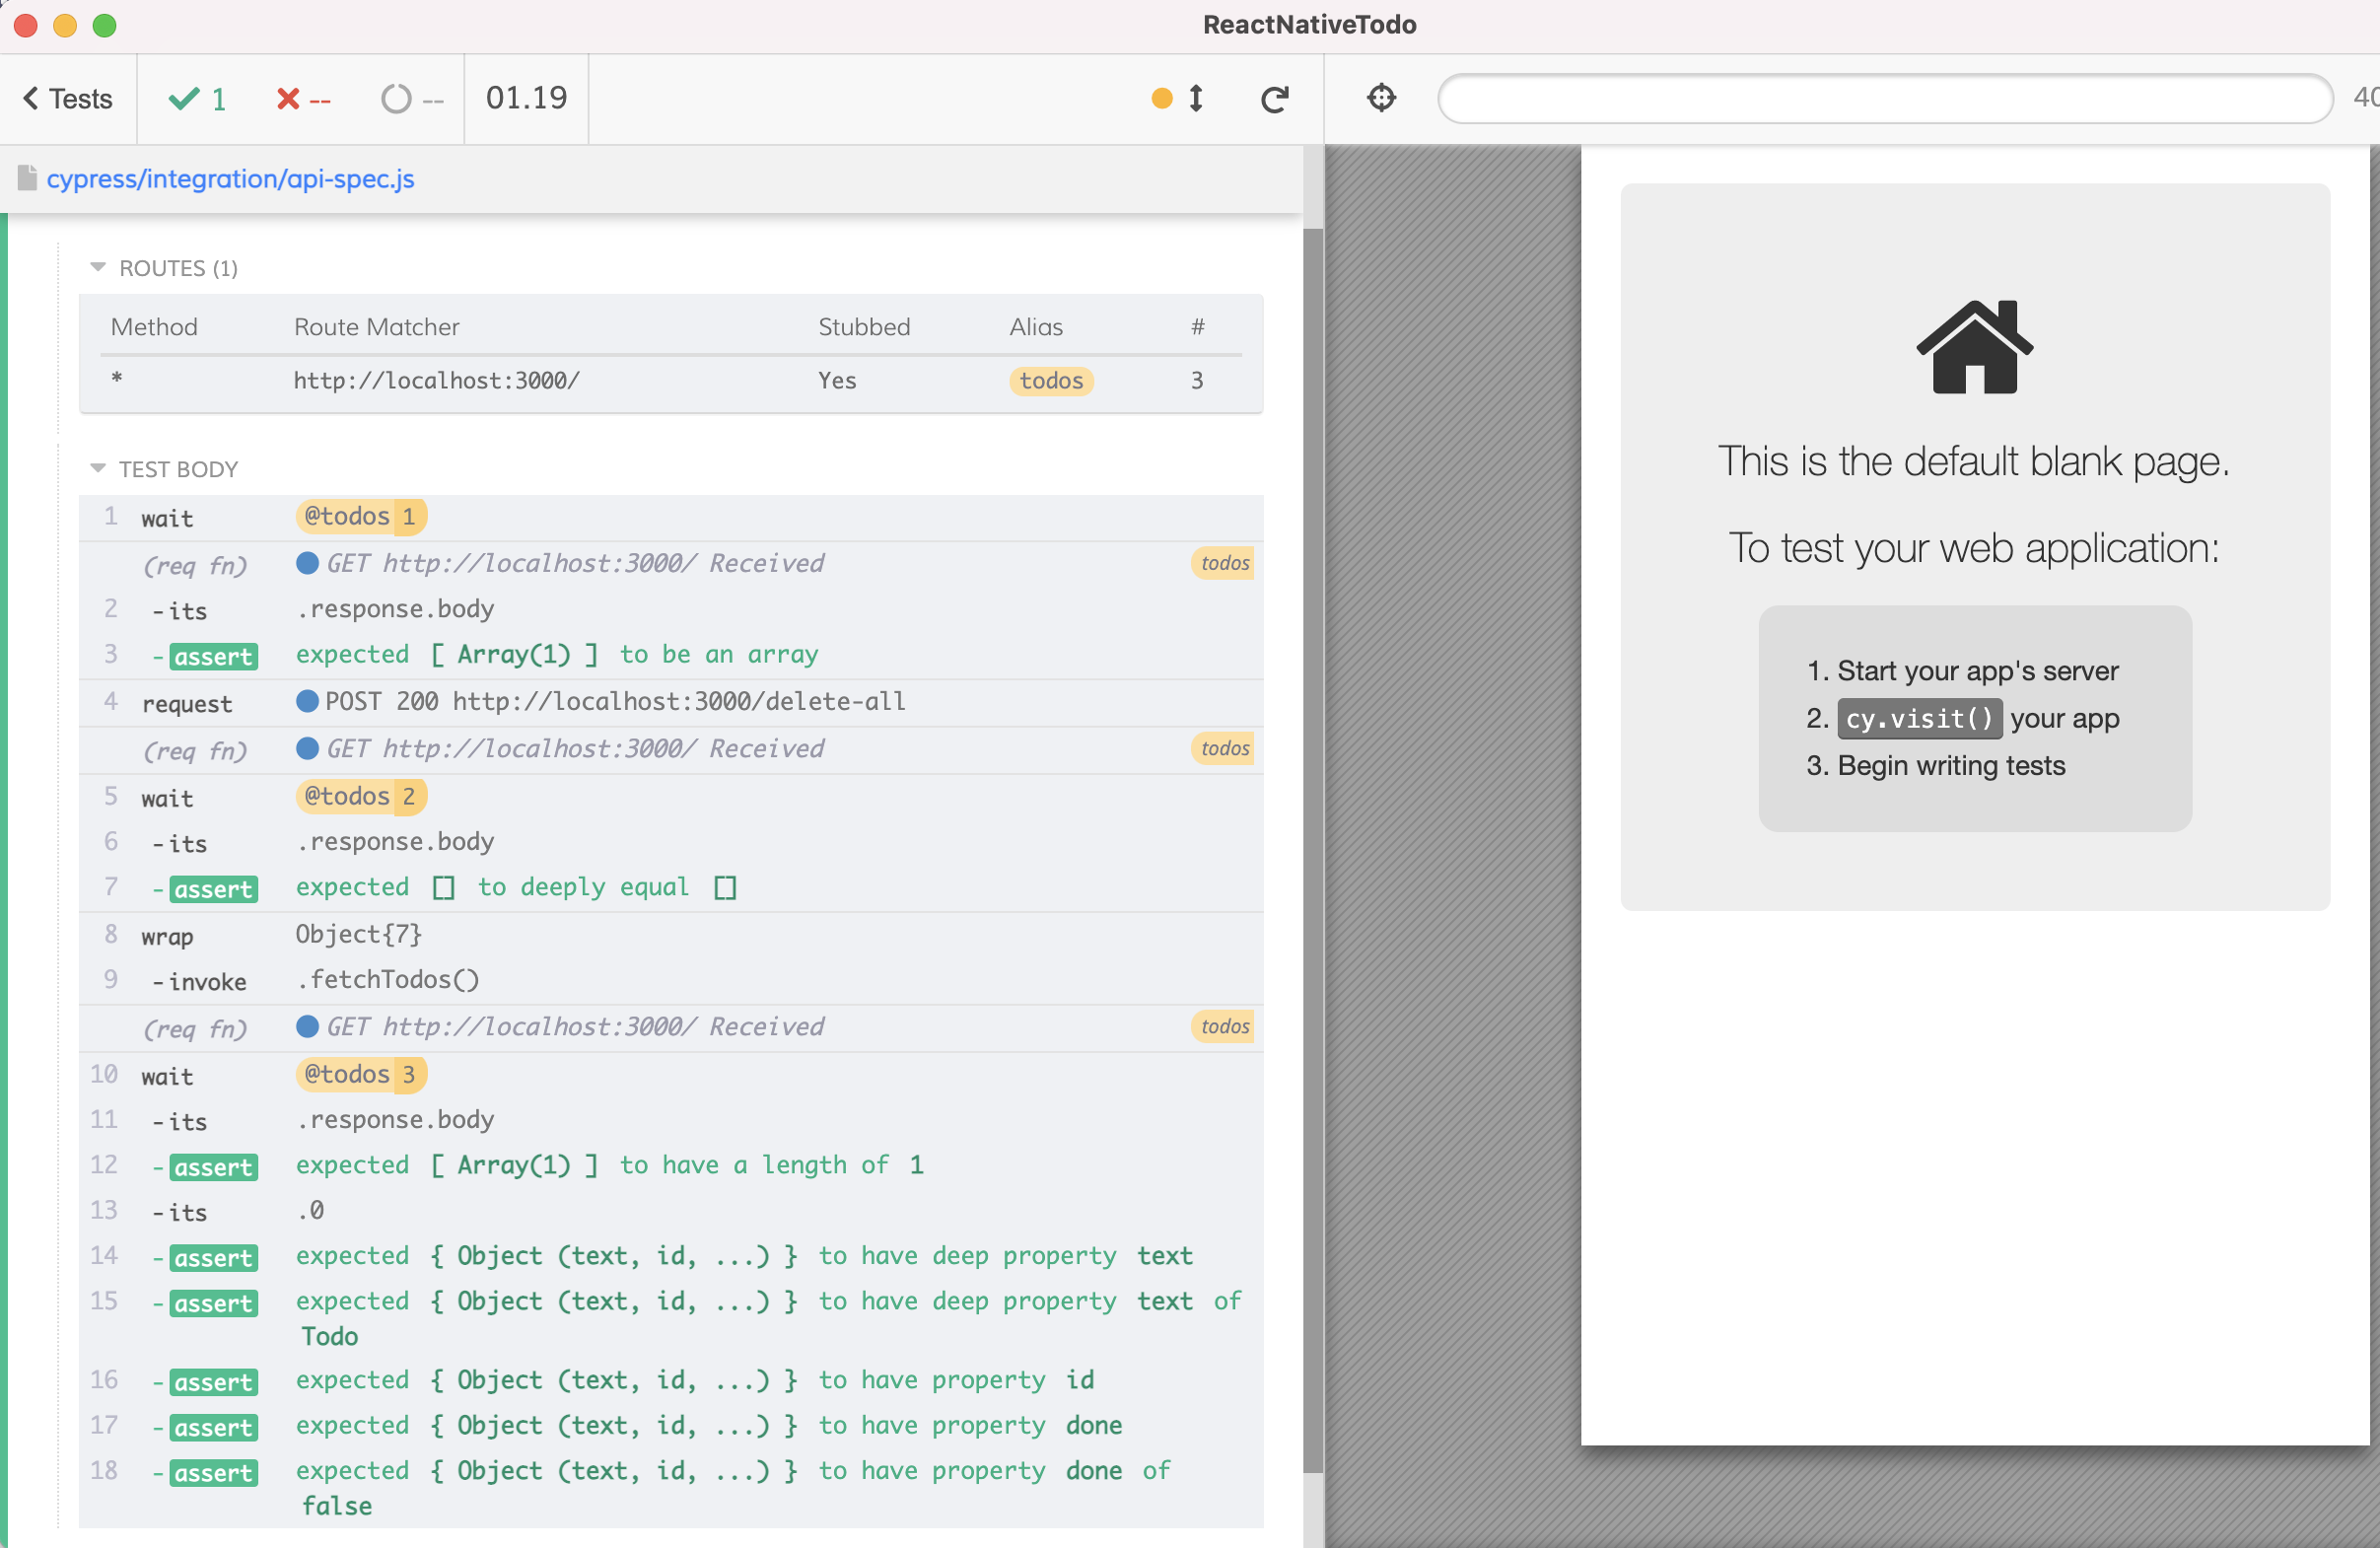Click assert badge on length of 1 command

tap(213, 1167)
